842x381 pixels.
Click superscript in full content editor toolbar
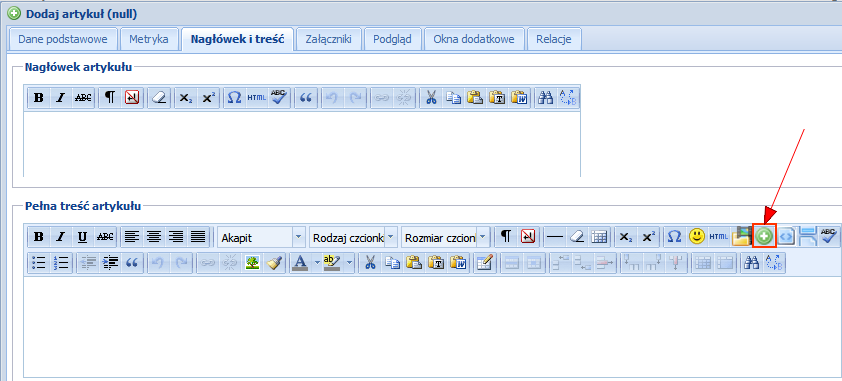(648, 237)
